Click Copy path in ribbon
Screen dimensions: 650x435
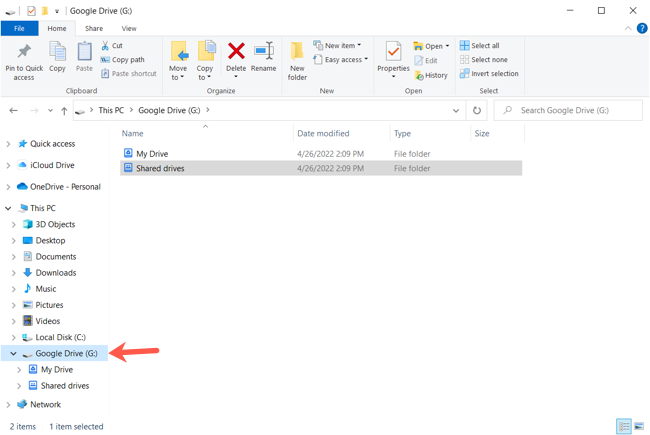[x=123, y=60]
